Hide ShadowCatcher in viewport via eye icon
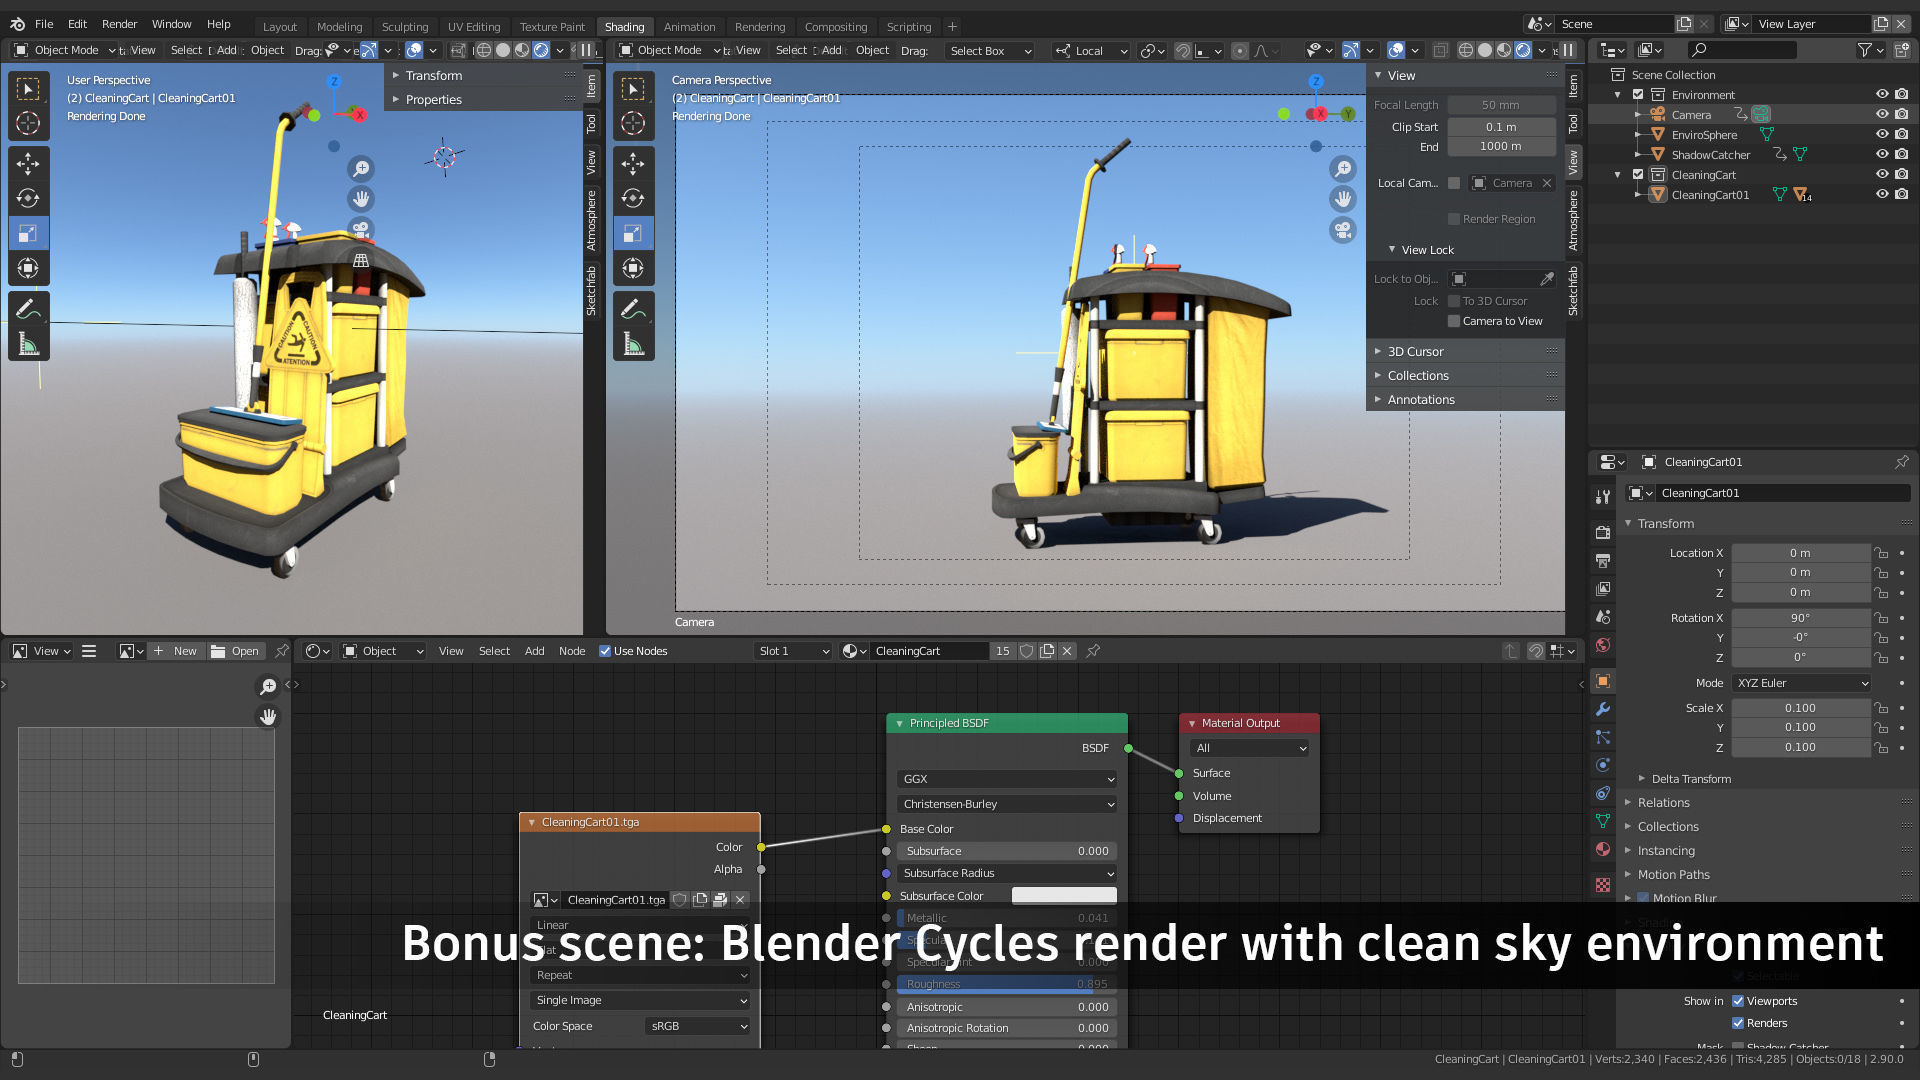This screenshot has width=1920, height=1080. (x=1882, y=154)
